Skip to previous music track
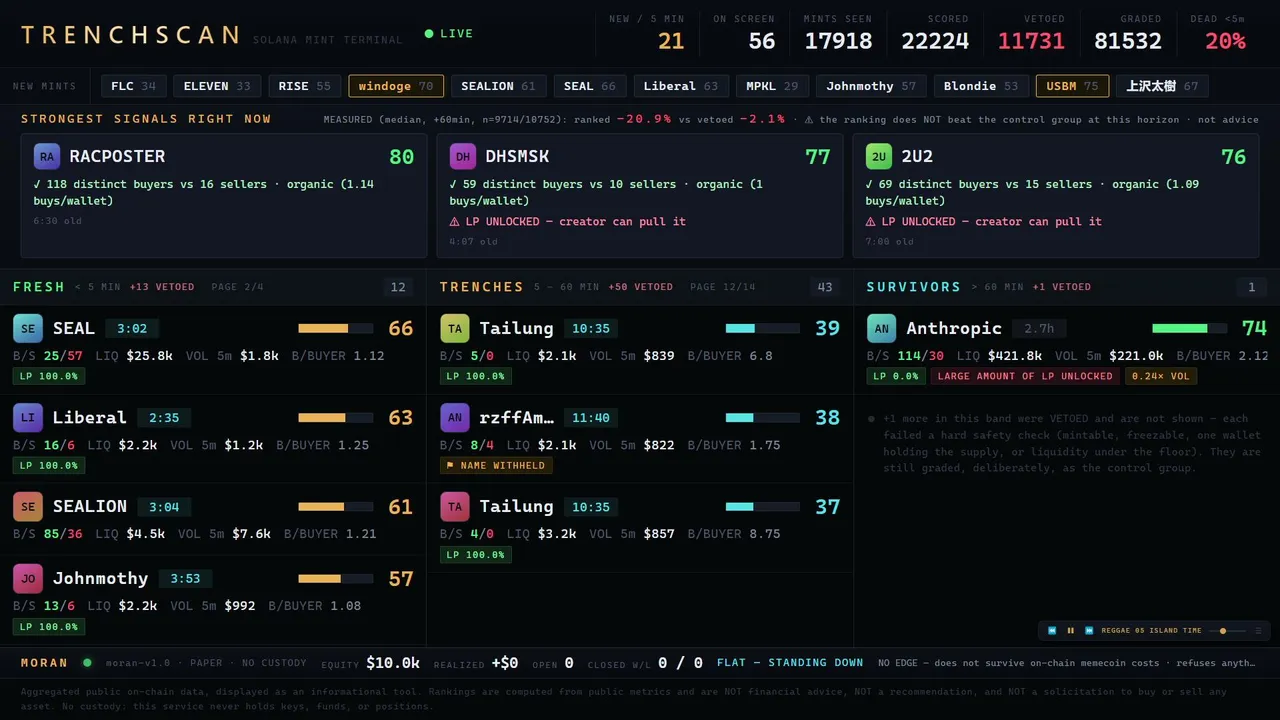Viewport: 1280px width, 720px height. click(x=1052, y=631)
